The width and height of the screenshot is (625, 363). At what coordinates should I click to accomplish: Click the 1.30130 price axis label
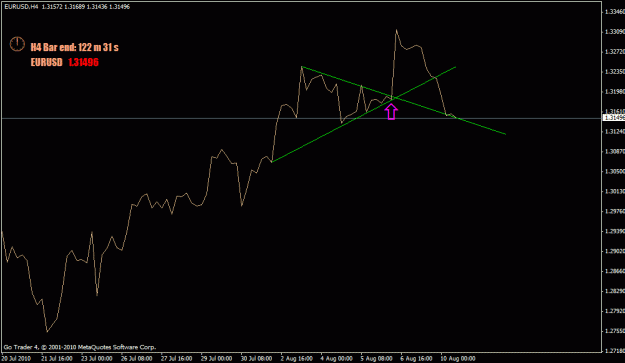[615, 191]
